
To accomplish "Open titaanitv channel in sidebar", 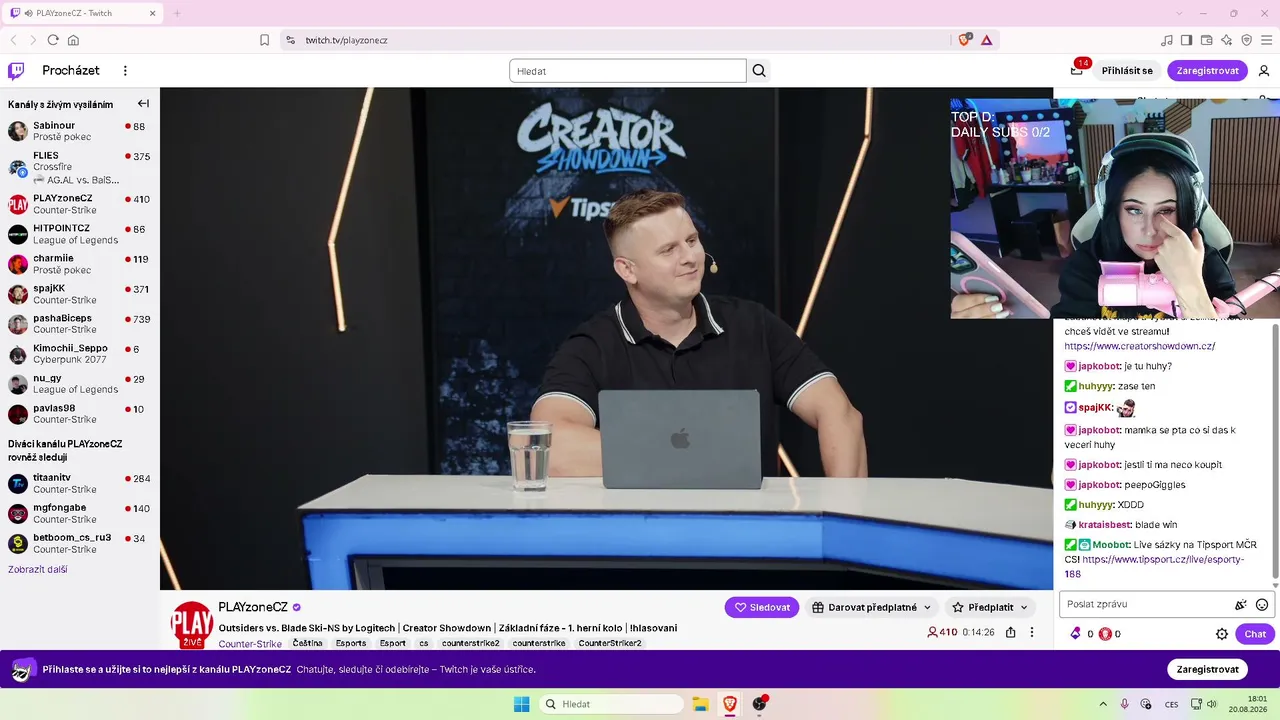I will point(79,484).
